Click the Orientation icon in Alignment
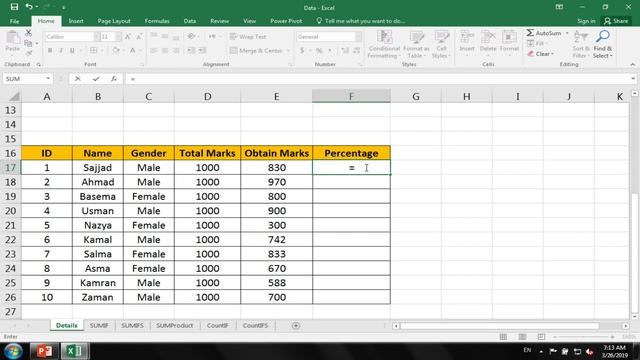The image size is (640, 360). pos(191,37)
